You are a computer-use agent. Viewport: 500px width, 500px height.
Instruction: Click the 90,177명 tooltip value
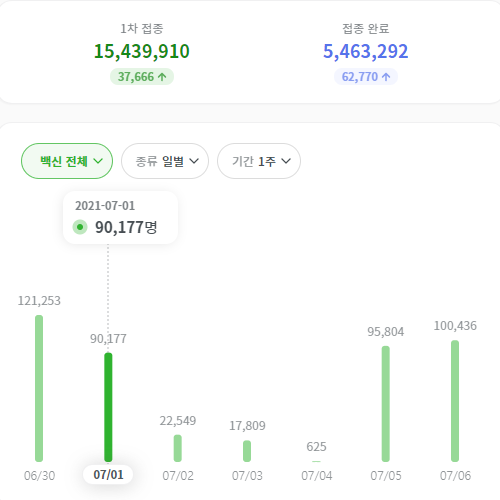126,227
